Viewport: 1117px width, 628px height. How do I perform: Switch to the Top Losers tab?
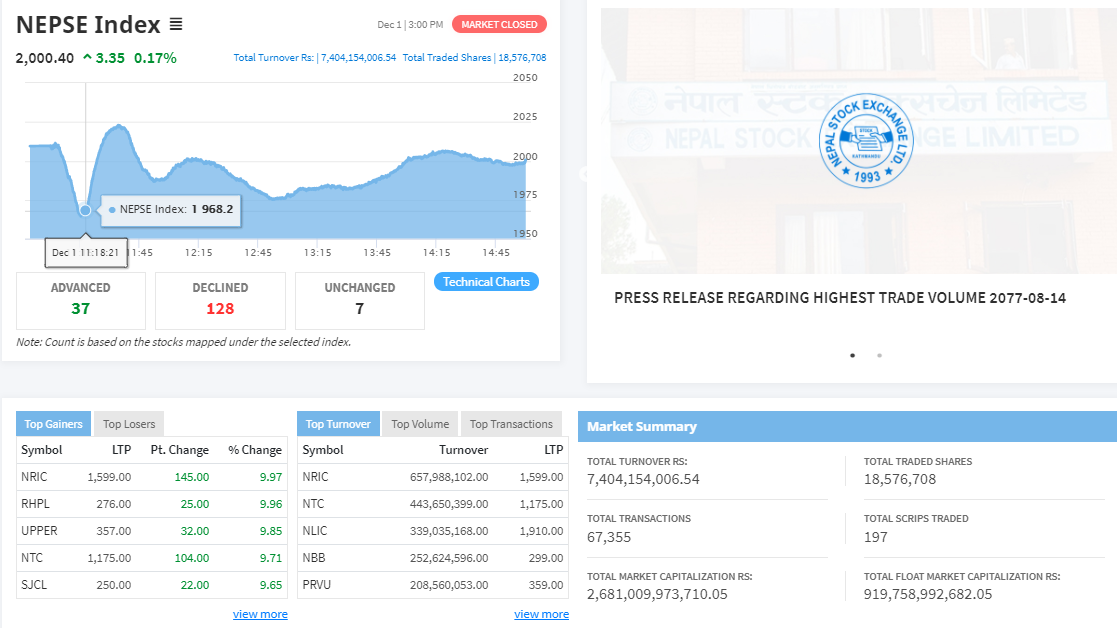(x=129, y=424)
